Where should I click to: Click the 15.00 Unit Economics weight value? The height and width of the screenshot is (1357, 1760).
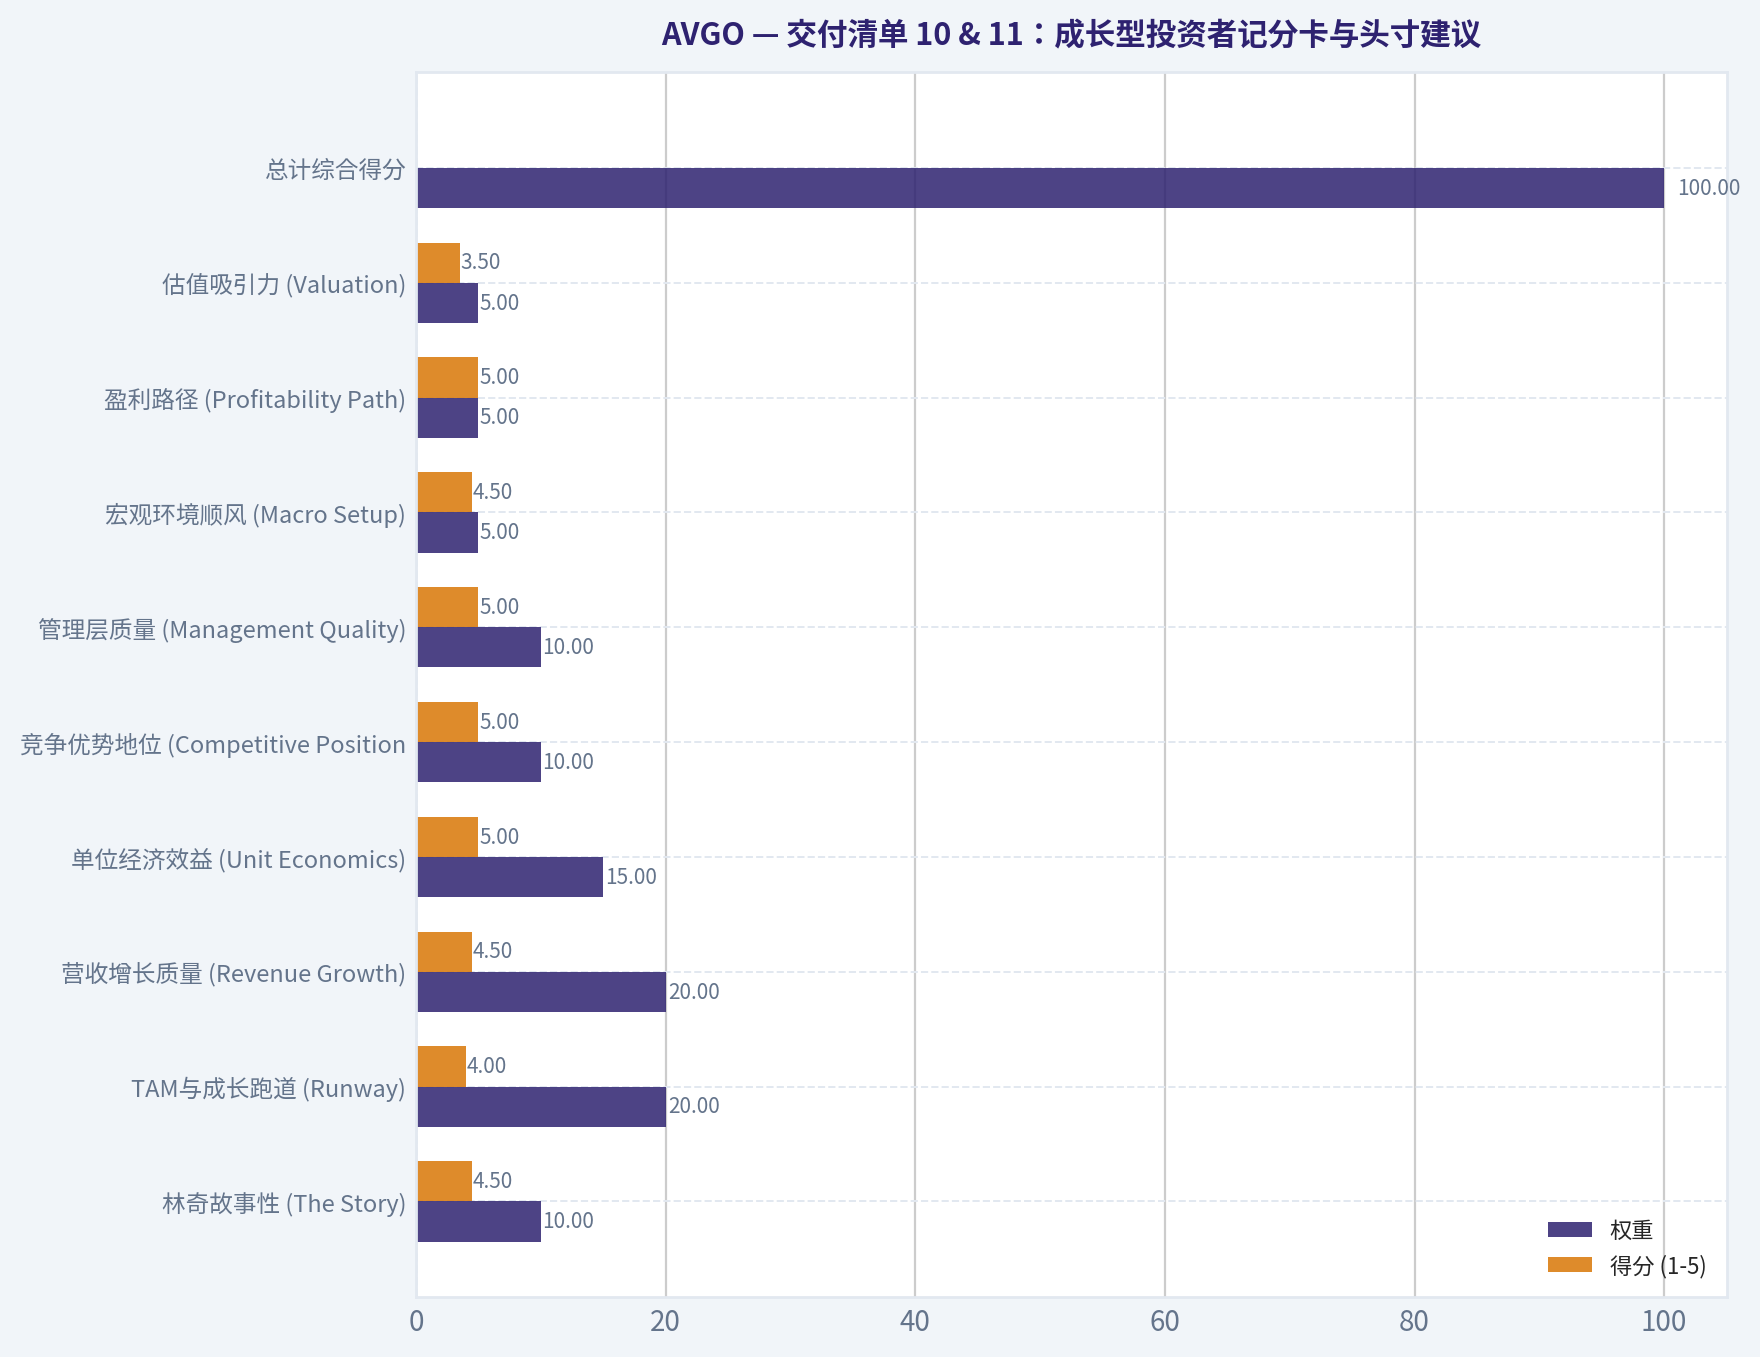click(x=631, y=876)
